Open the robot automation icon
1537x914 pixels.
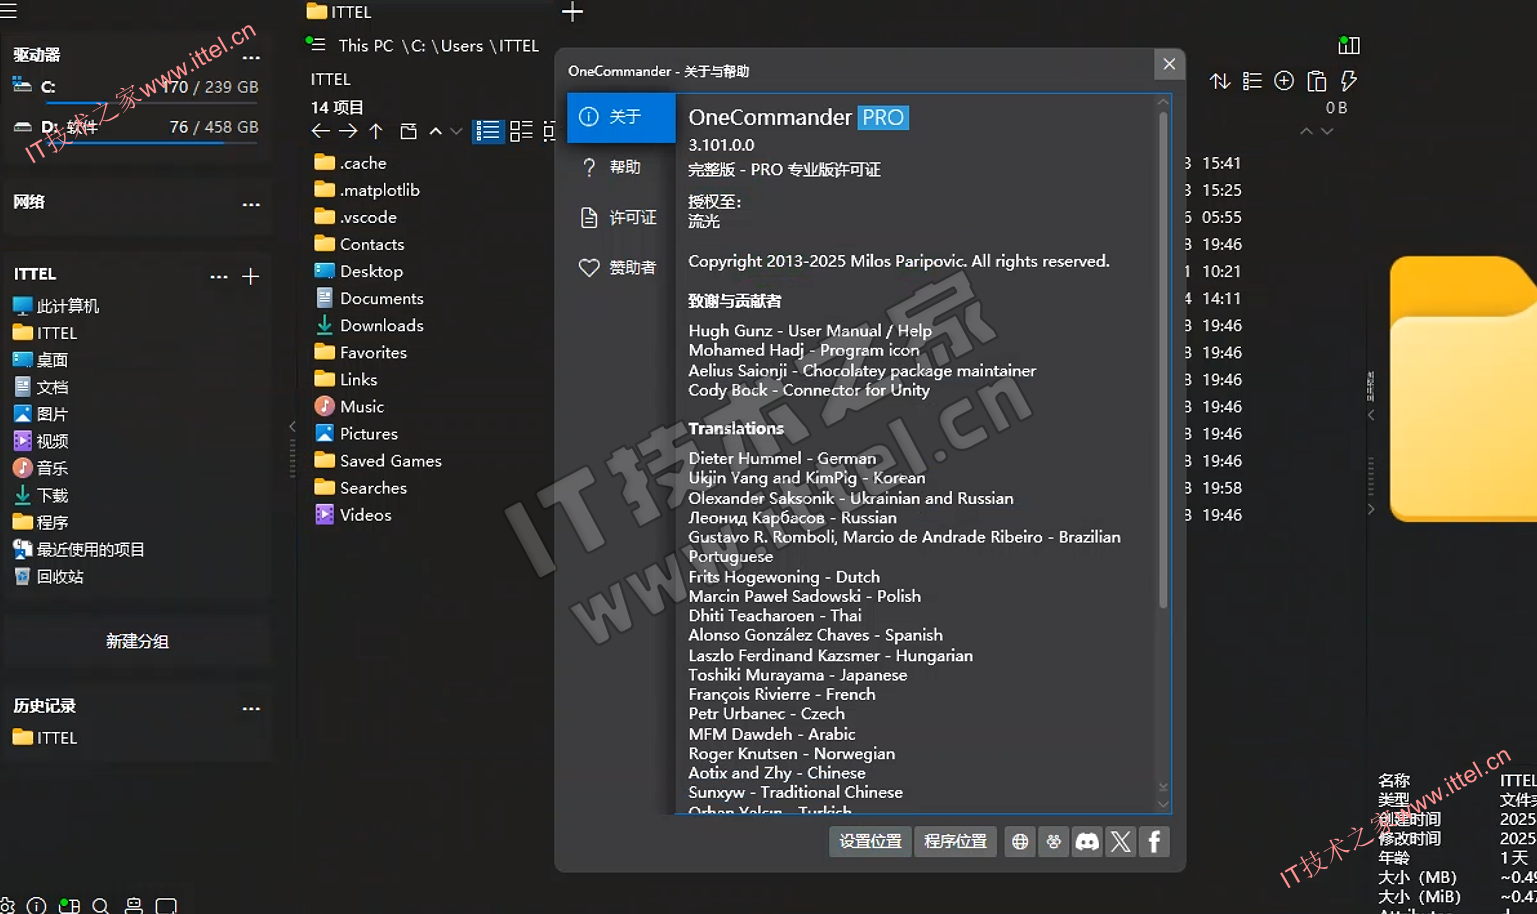click(133, 906)
